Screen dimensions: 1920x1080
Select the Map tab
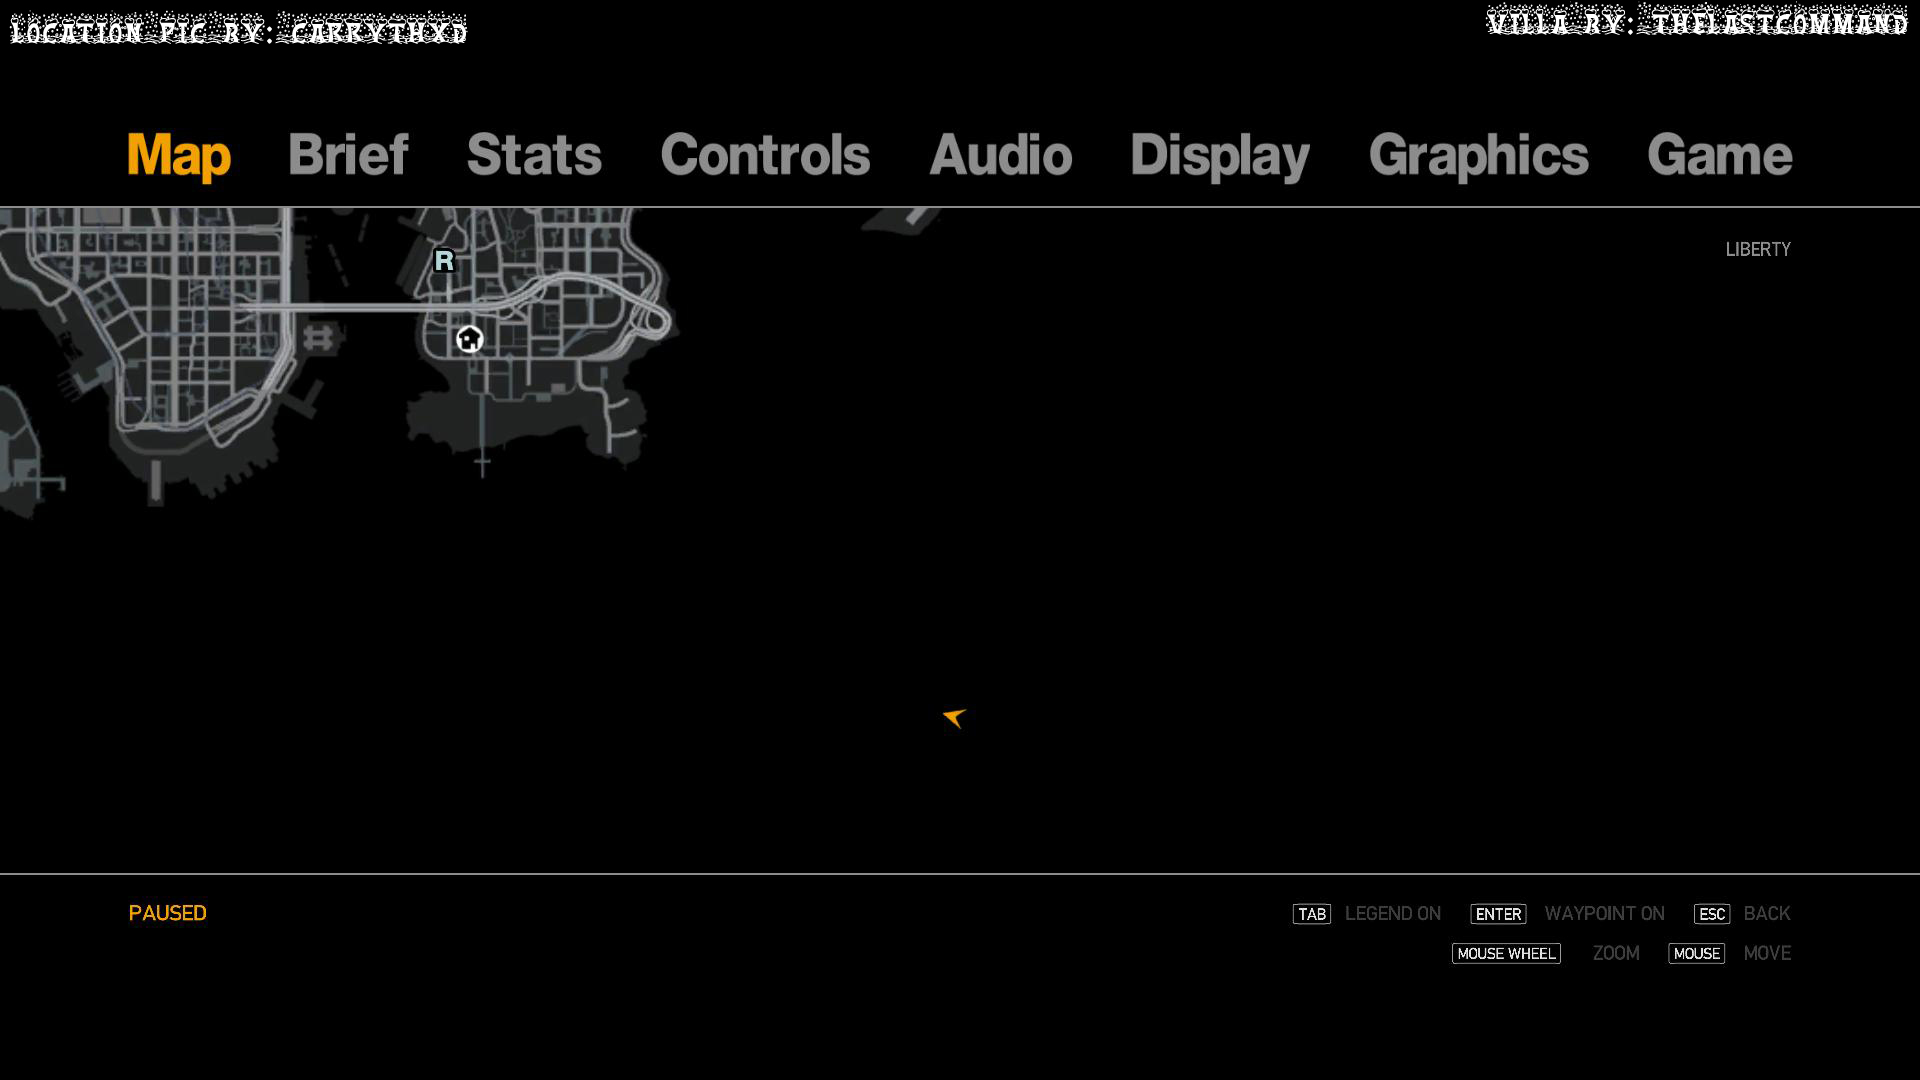coord(178,155)
